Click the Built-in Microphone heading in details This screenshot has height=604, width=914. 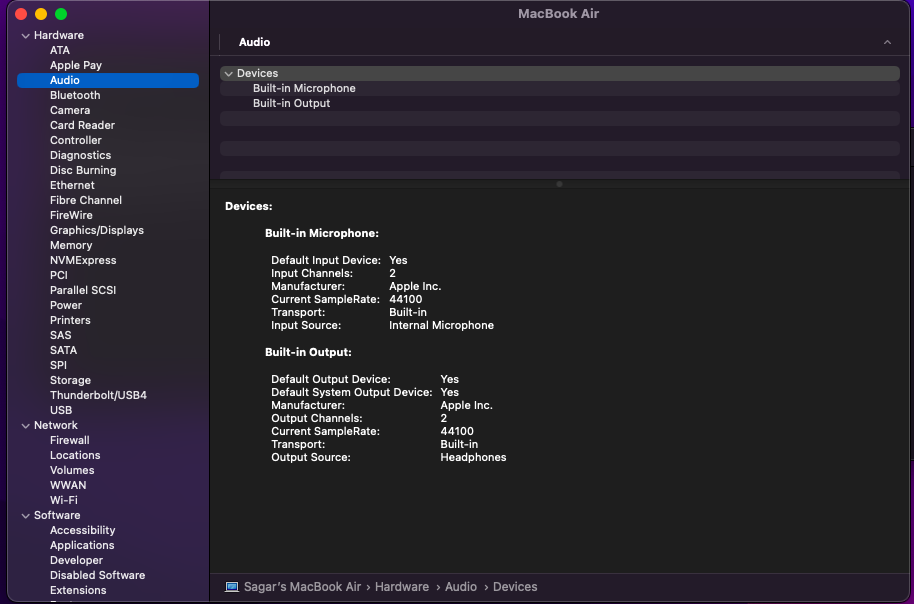(322, 234)
